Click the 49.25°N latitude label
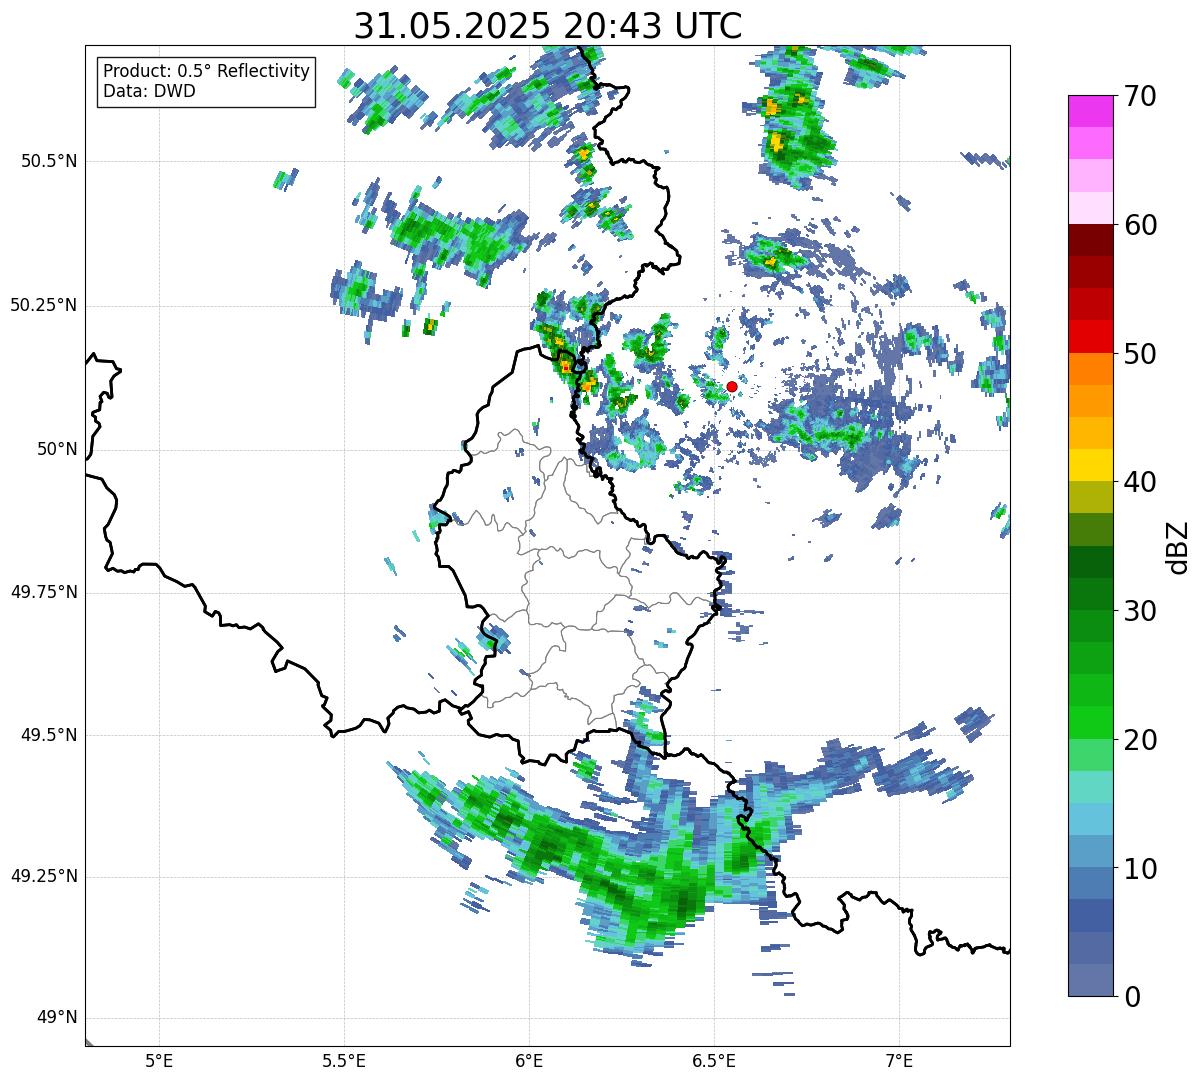The width and height of the screenshot is (1202, 1081). click(x=44, y=877)
